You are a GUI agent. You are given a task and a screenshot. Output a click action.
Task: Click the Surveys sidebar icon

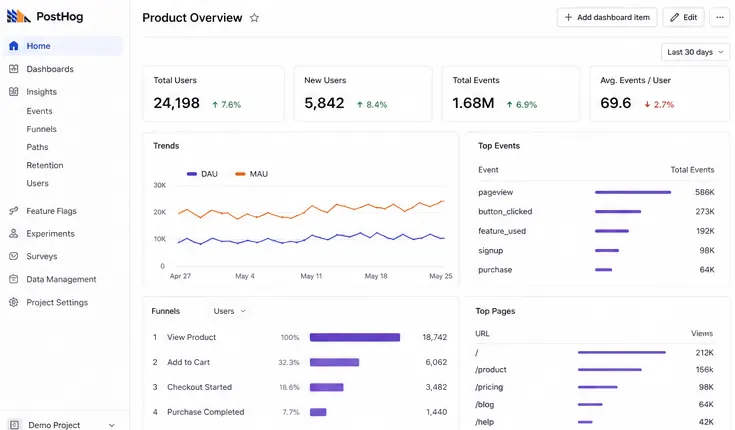coord(14,256)
